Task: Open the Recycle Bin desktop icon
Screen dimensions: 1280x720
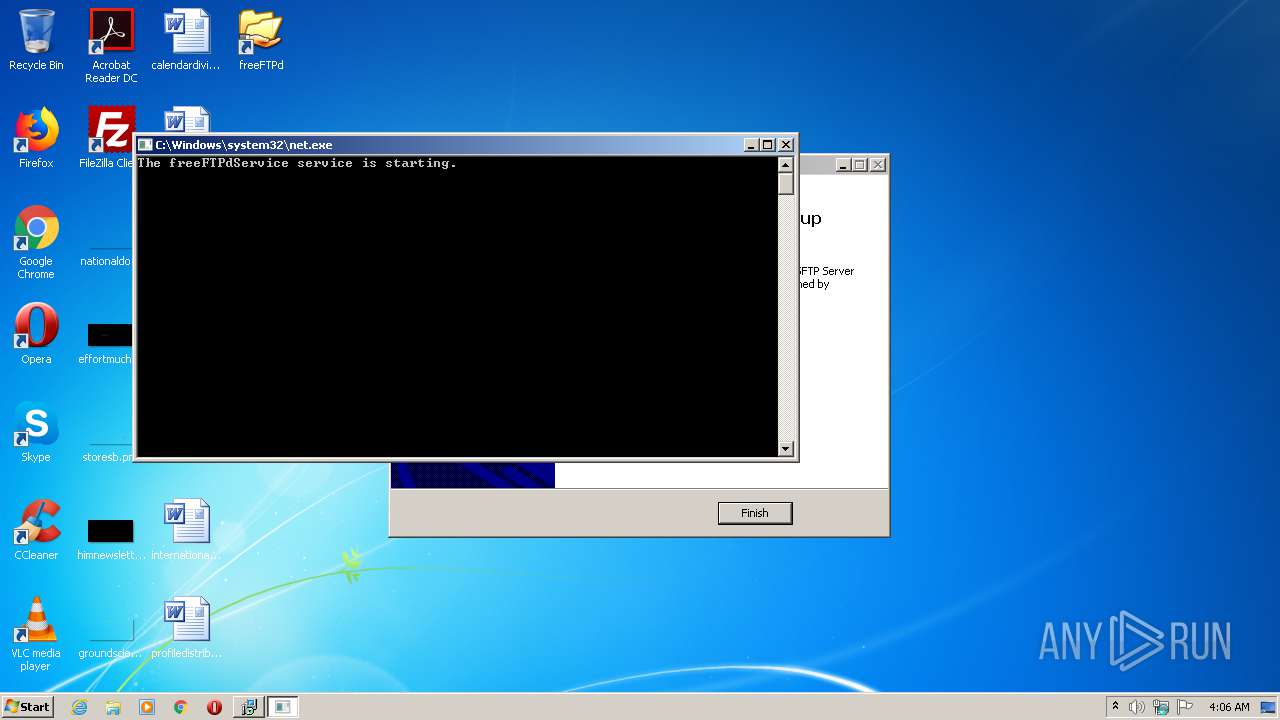Action: (x=36, y=40)
